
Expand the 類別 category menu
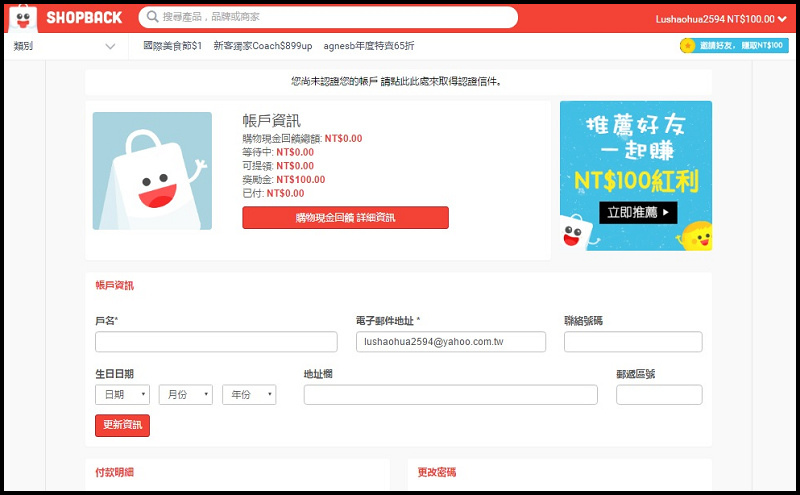pyautogui.click(x=64, y=46)
